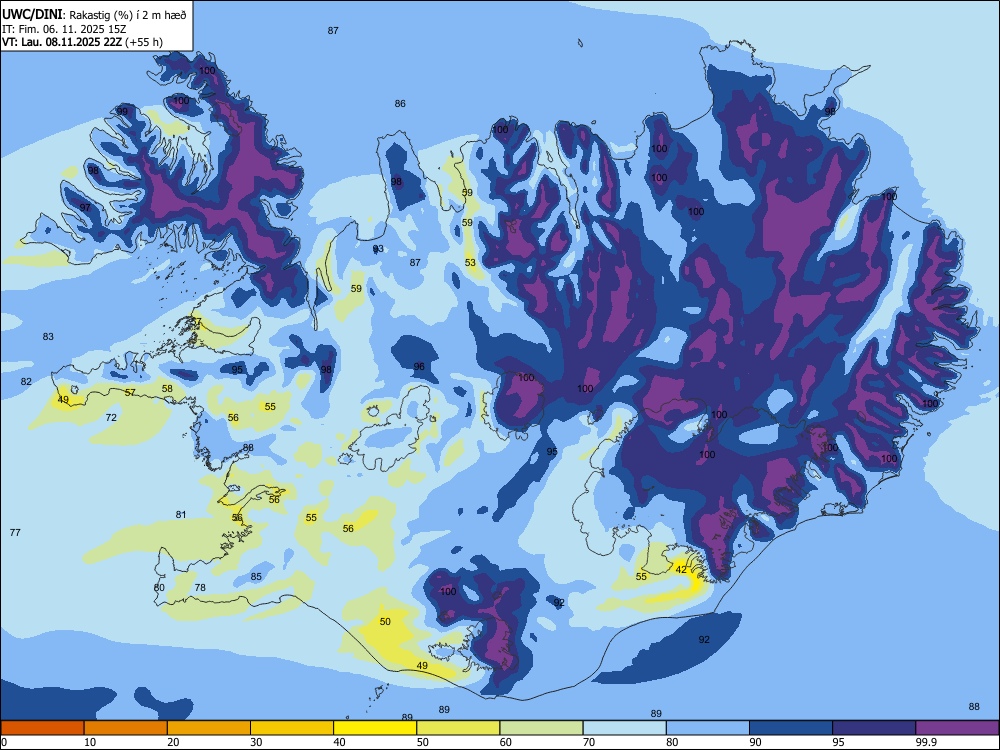
Task: Select the orange 10–20 legend color block
Action: coord(126,728)
